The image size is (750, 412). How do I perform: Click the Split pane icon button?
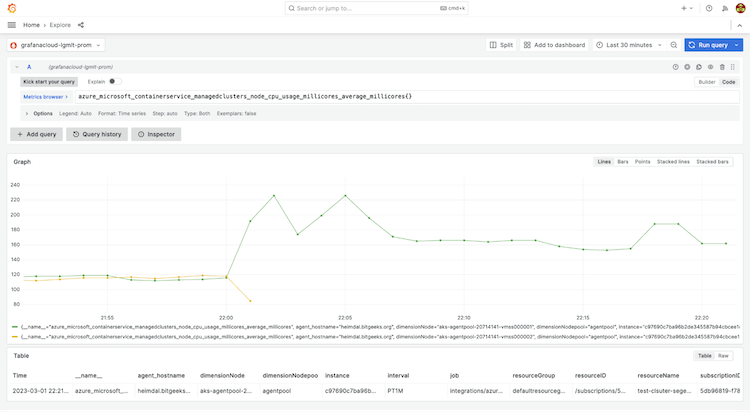click(x=501, y=45)
